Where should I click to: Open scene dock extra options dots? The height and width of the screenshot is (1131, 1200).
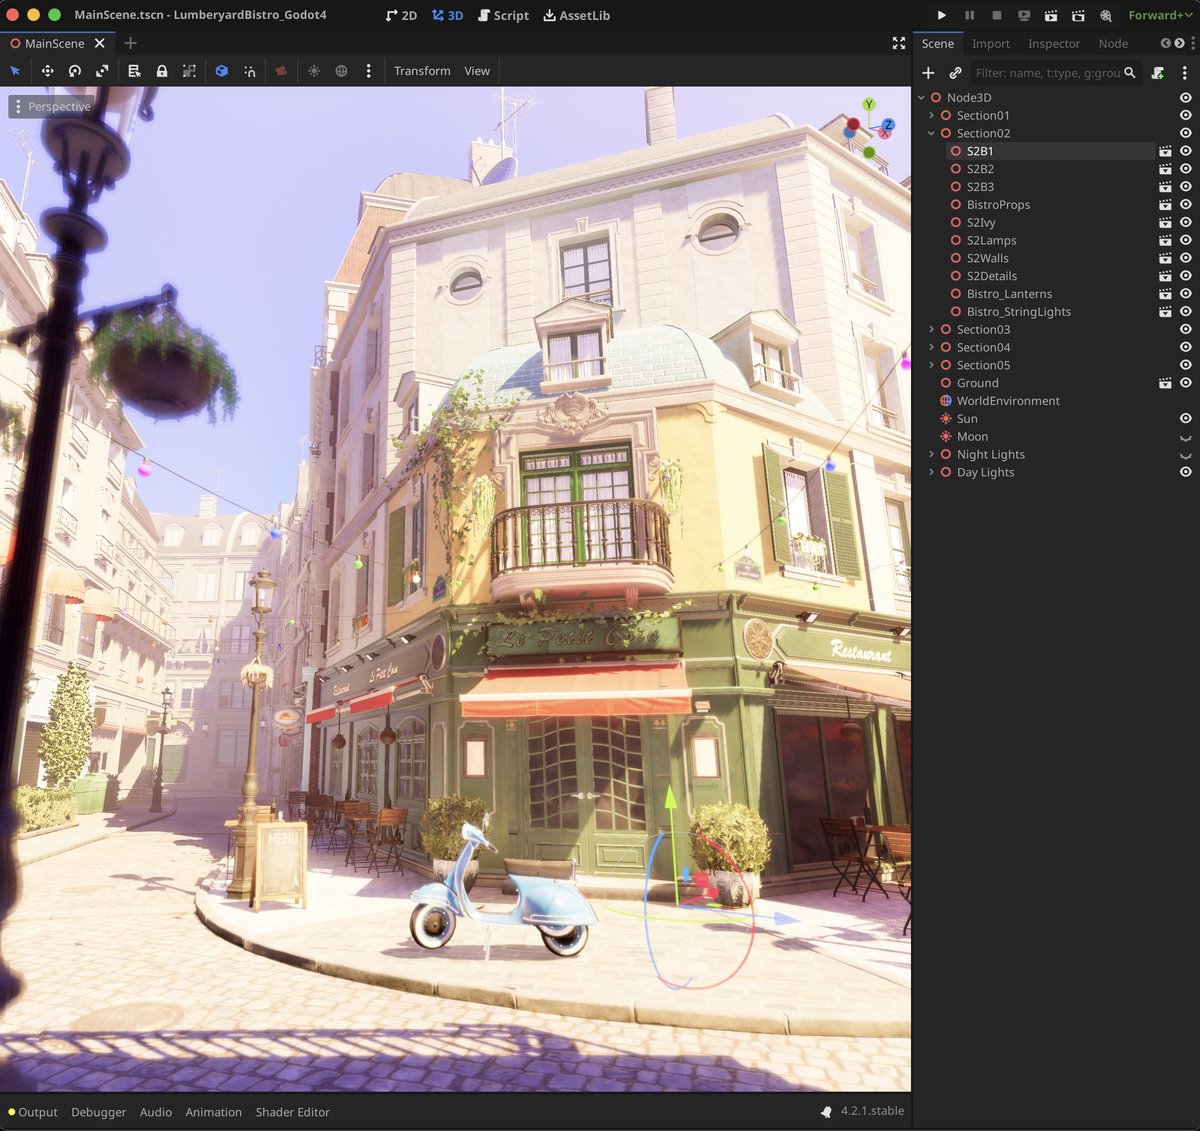click(x=1185, y=73)
